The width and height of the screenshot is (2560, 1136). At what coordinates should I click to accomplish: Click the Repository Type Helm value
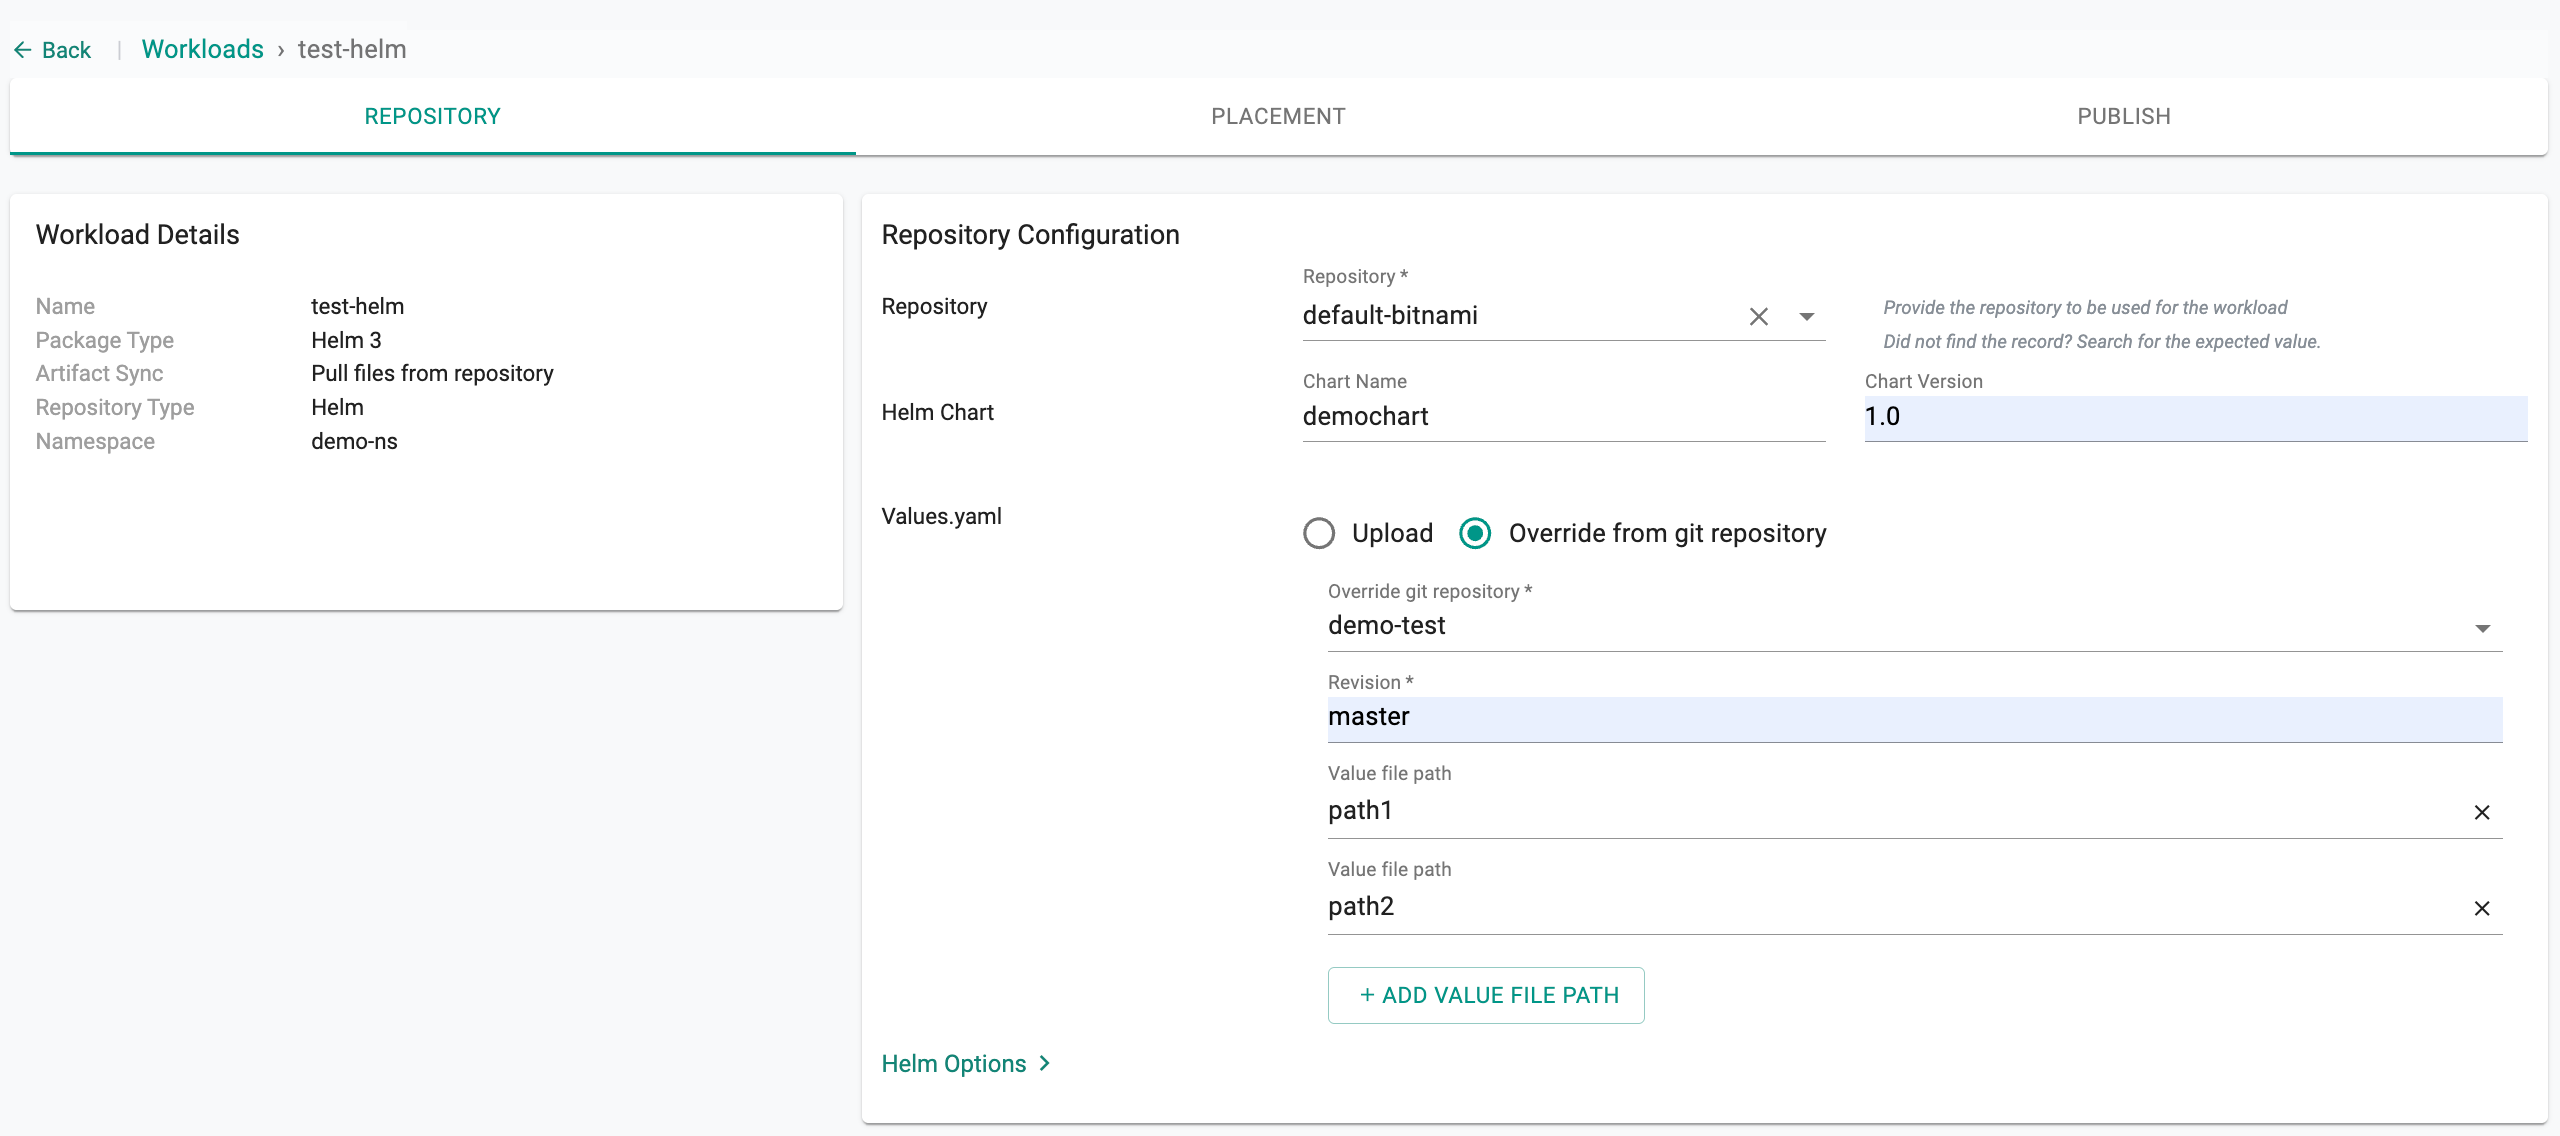coord(337,407)
